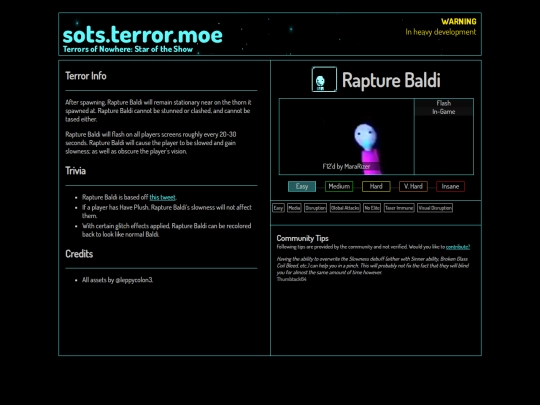Click the Global Attacks tag

tap(345, 208)
